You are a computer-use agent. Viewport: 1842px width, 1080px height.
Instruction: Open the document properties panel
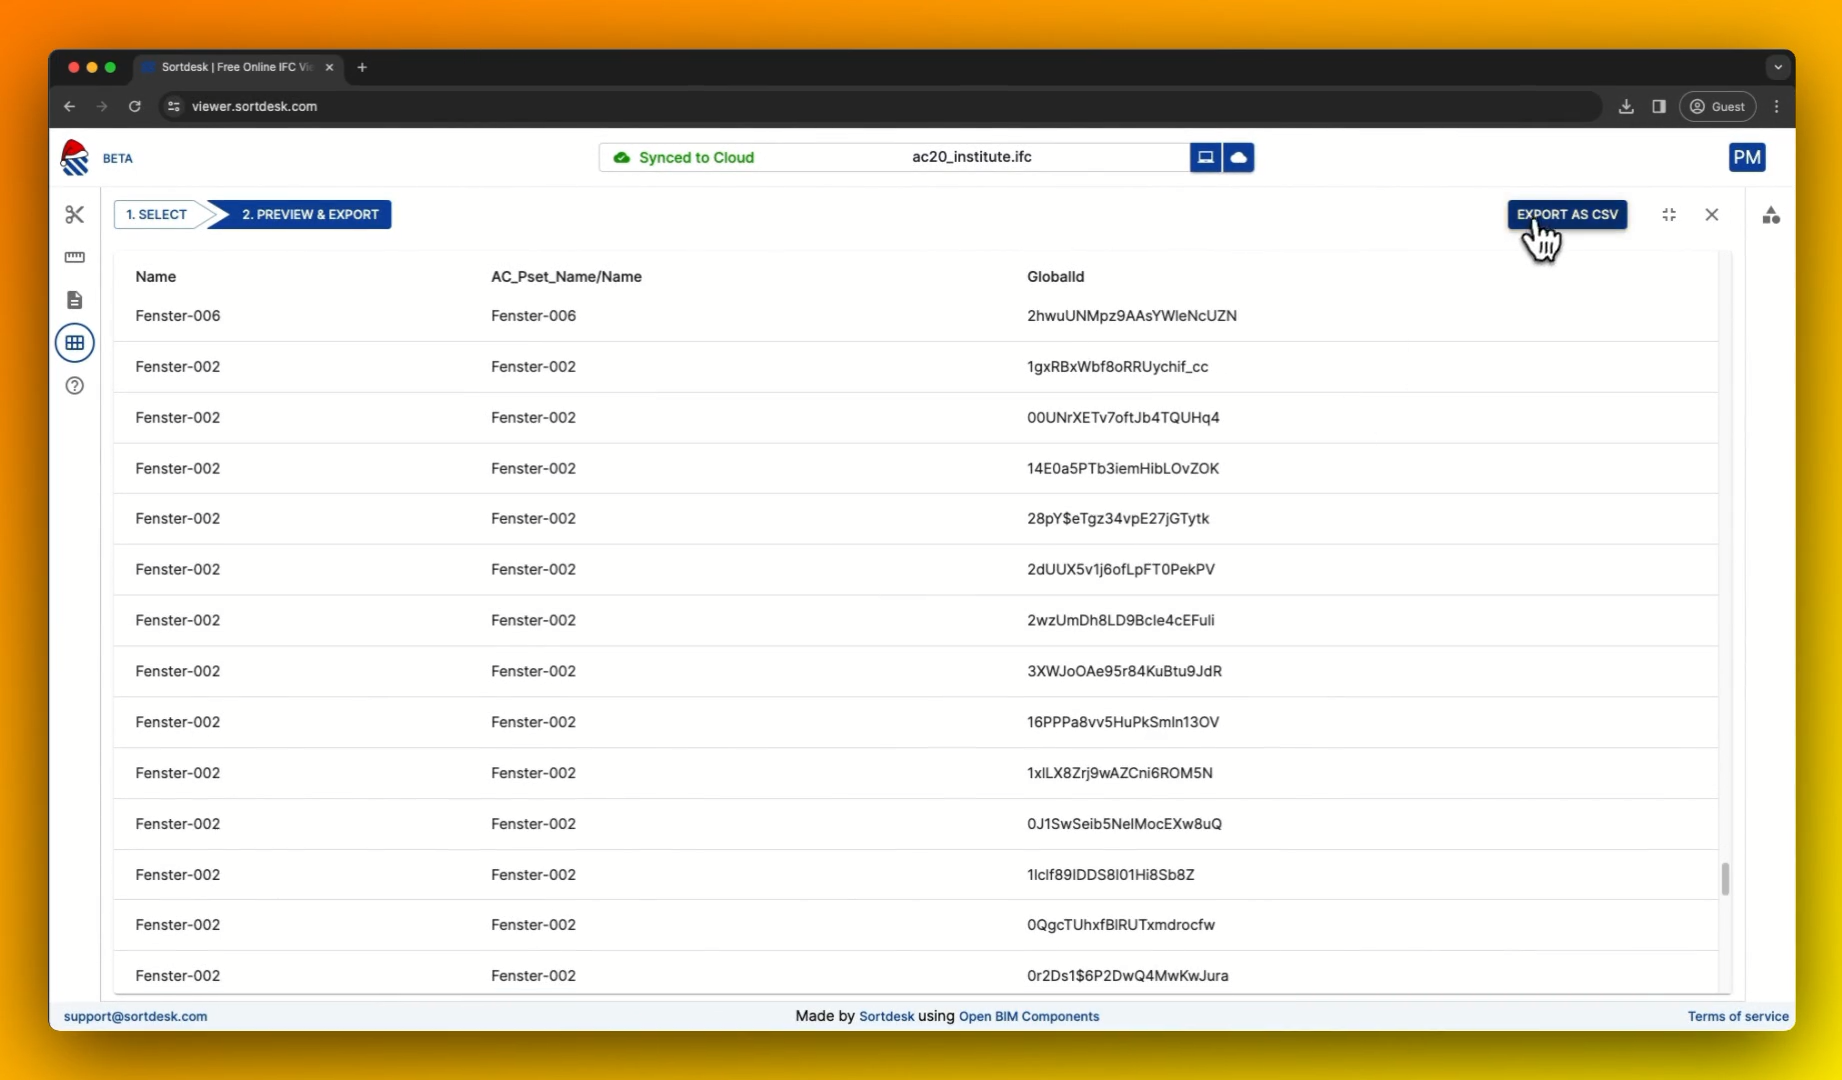(x=74, y=299)
